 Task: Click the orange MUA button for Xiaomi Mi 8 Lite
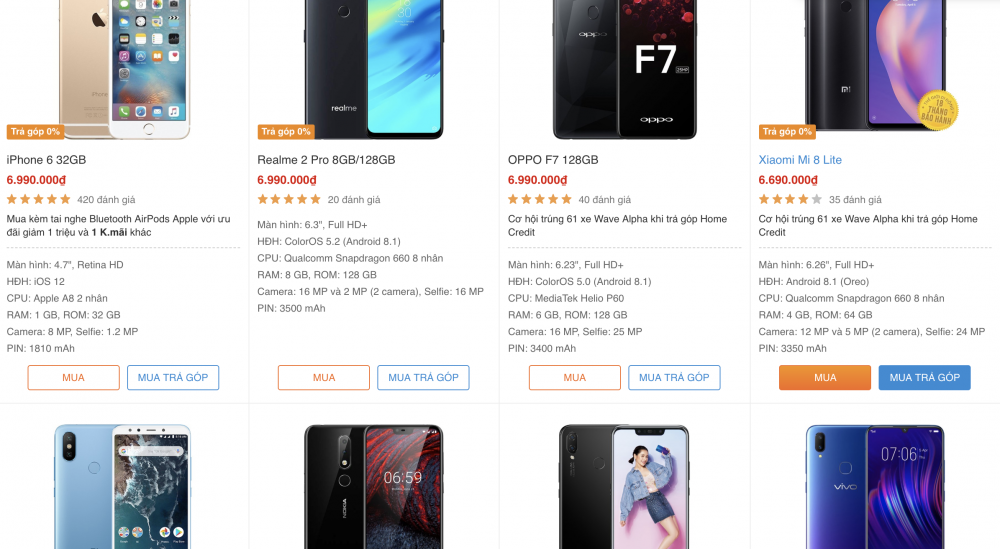click(825, 377)
